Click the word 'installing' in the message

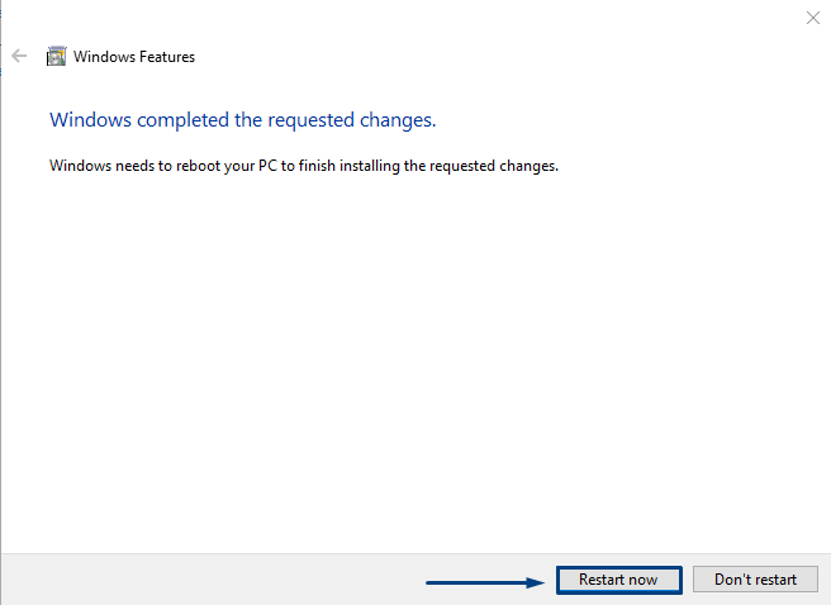click(369, 166)
